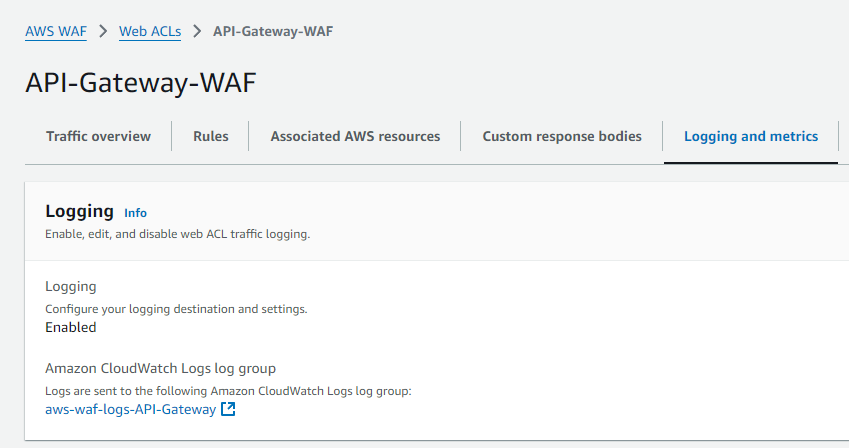The height and width of the screenshot is (448, 849).
Task: Open the Rules tab
Action: coord(211,137)
